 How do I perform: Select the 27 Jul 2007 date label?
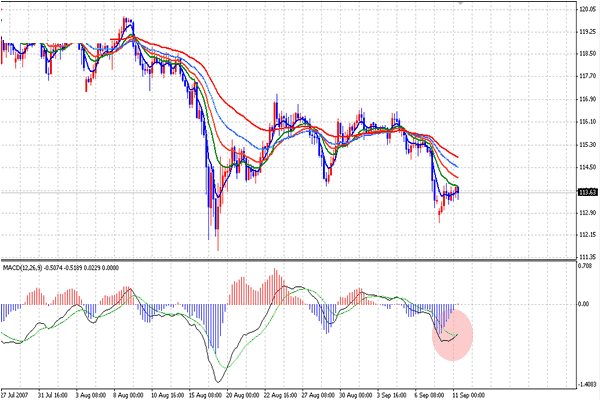[15, 395]
